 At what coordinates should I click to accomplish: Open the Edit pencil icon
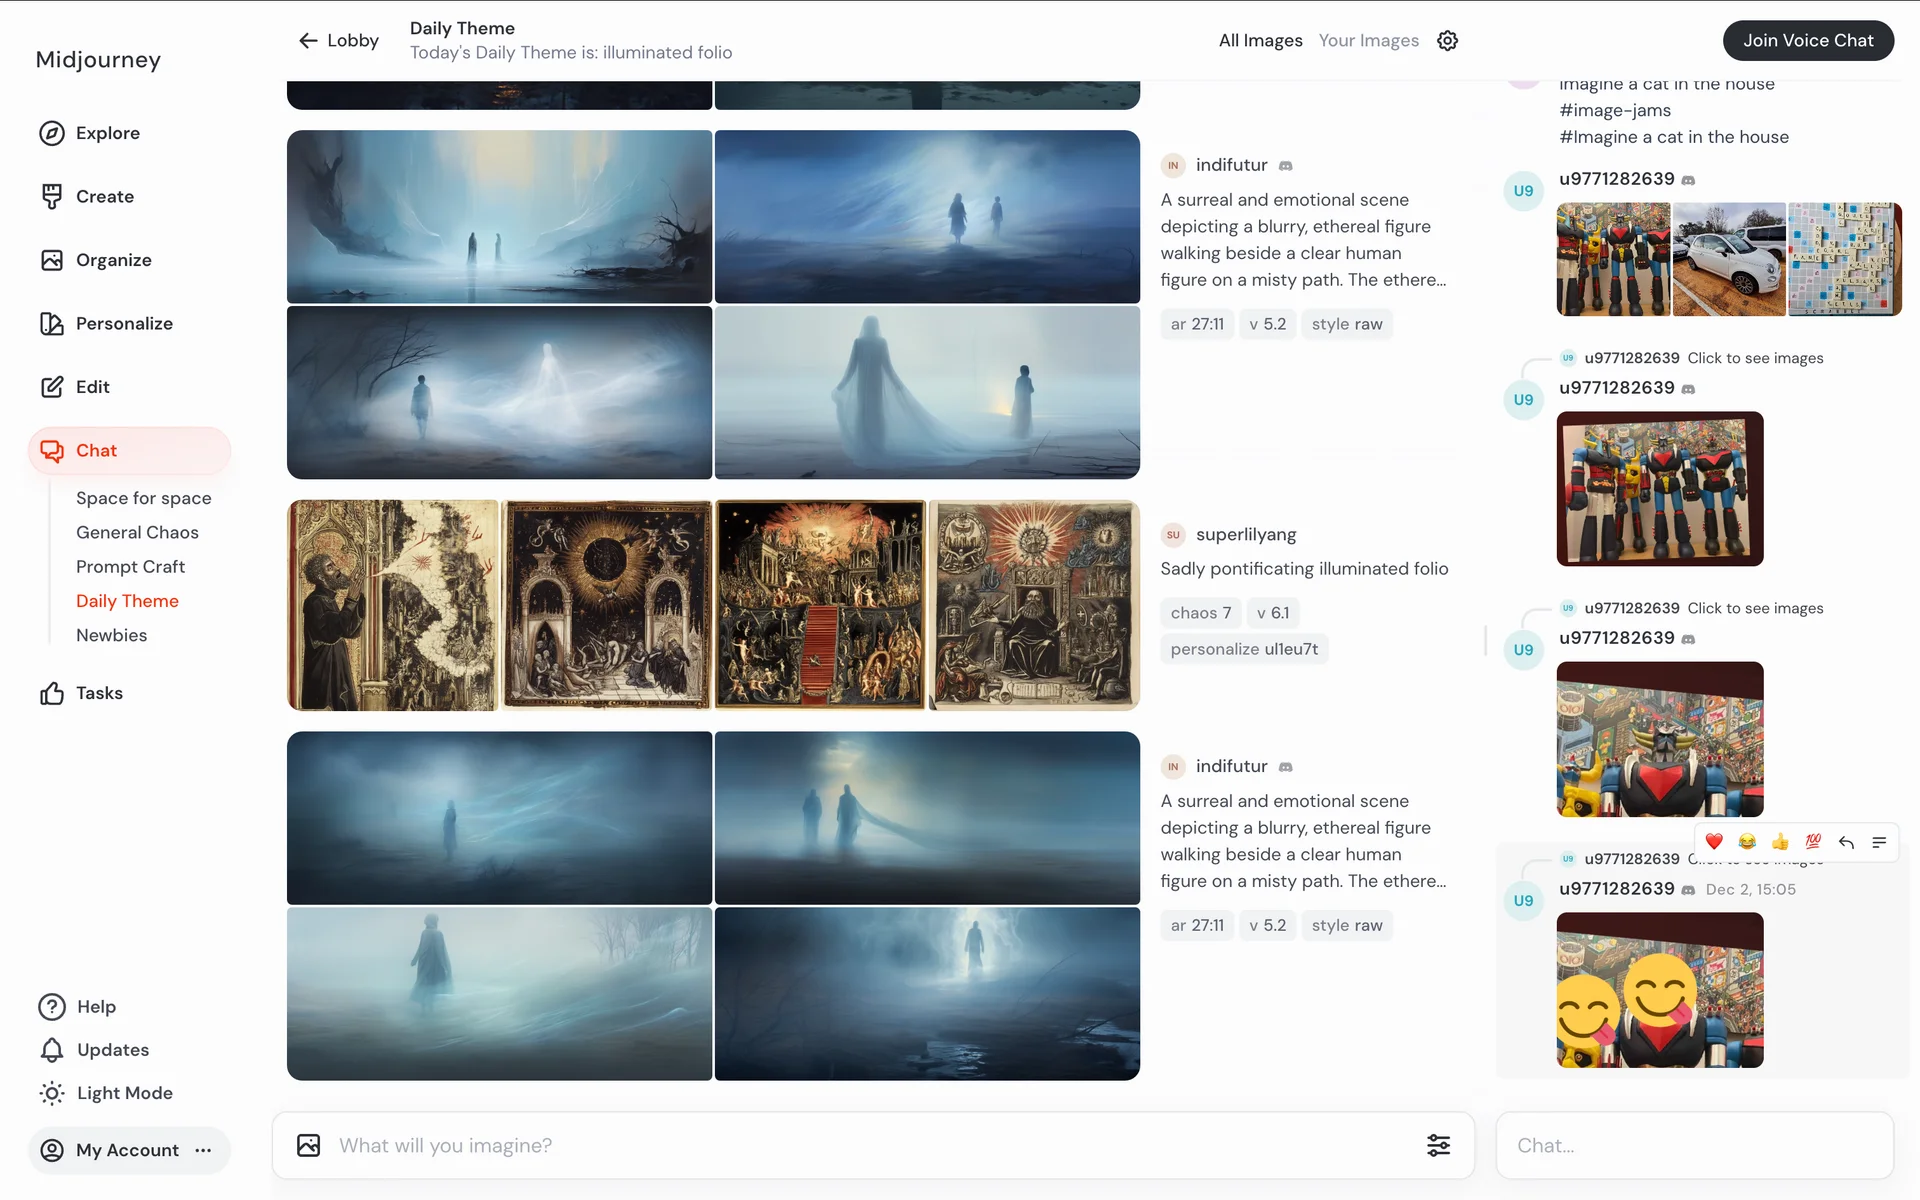point(52,387)
